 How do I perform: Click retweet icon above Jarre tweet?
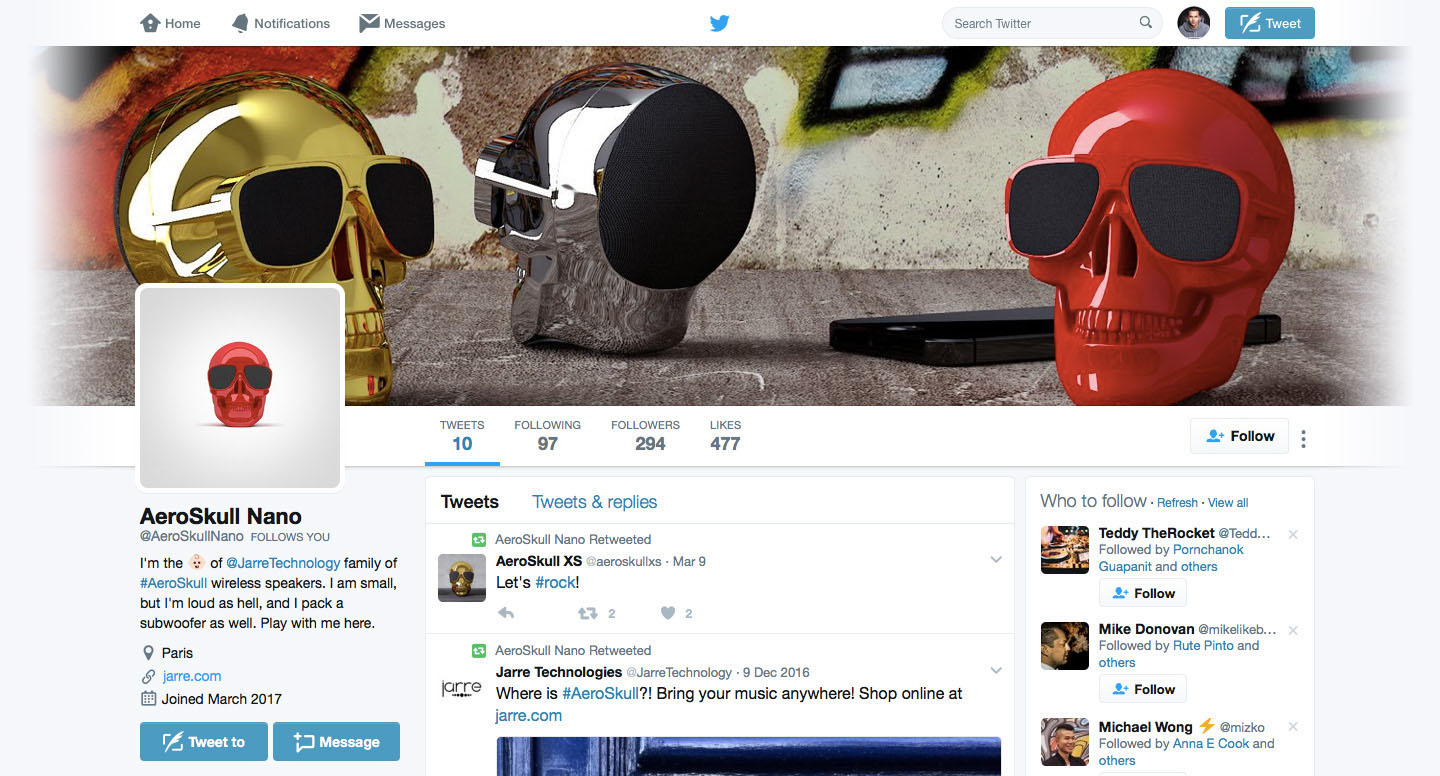(479, 650)
